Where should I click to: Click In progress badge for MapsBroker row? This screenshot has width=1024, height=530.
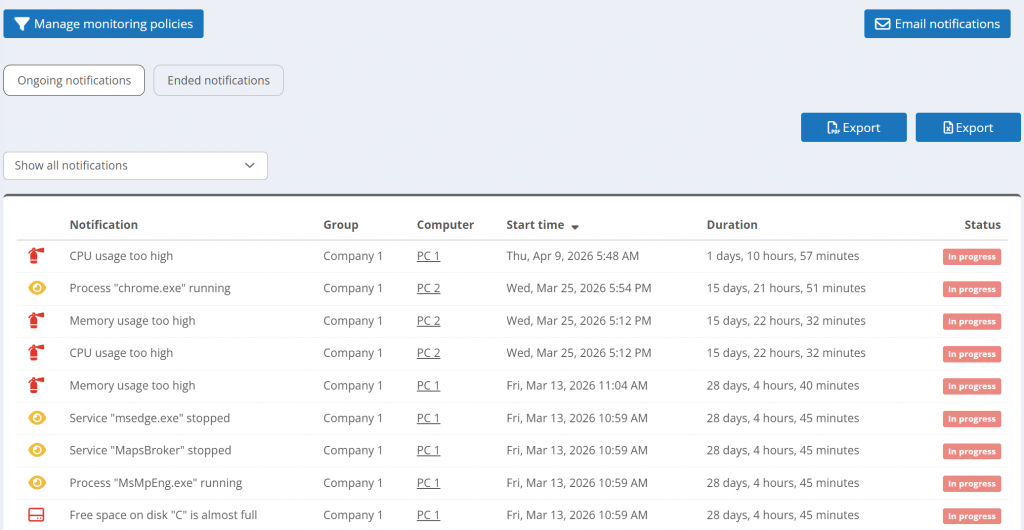pyautogui.click(x=972, y=452)
